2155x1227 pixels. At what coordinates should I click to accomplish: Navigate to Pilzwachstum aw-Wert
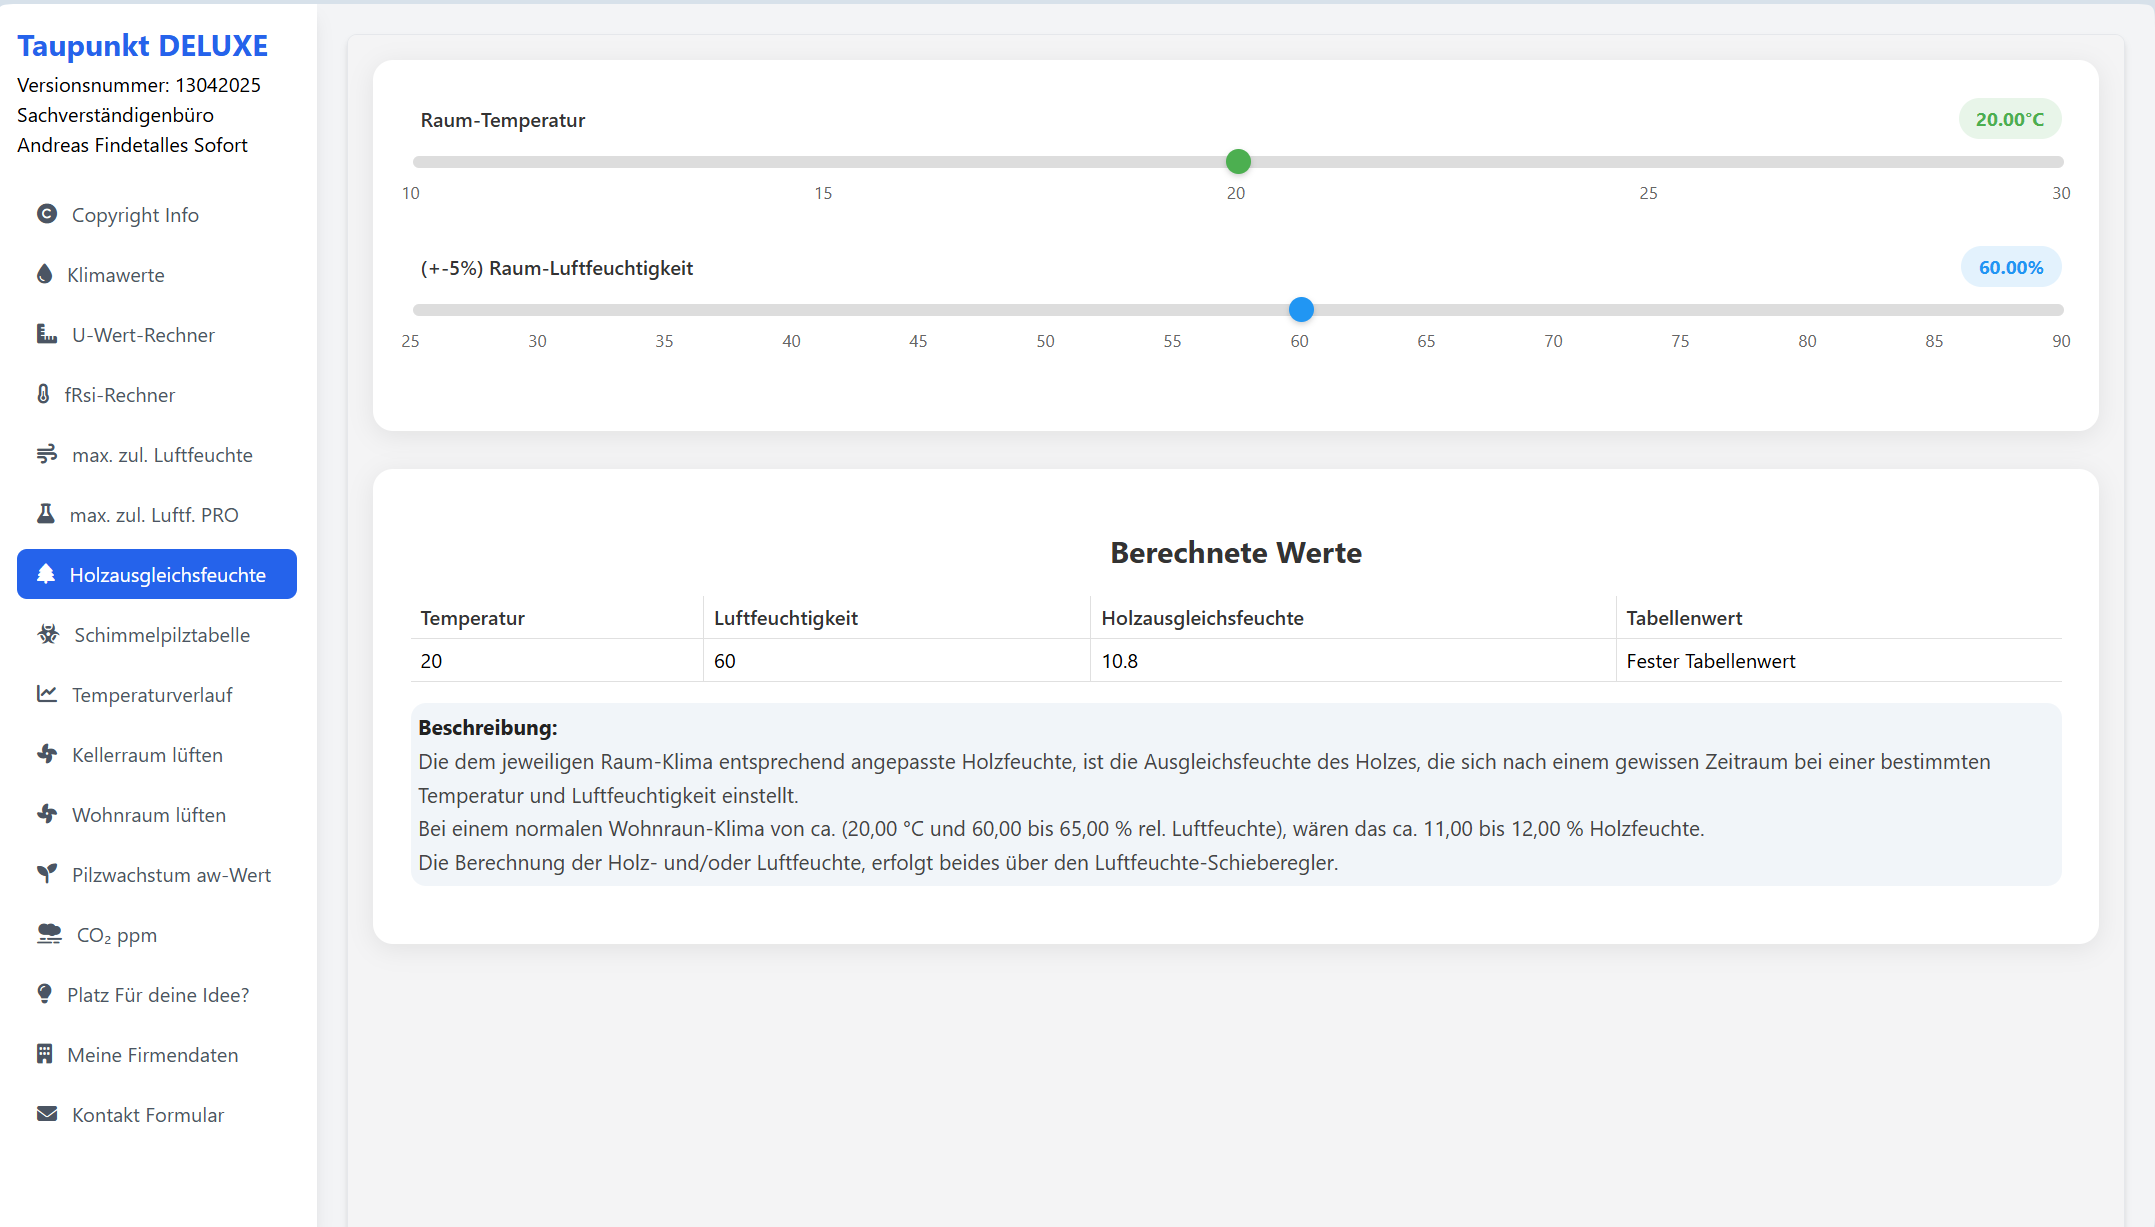tap(157, 875)
